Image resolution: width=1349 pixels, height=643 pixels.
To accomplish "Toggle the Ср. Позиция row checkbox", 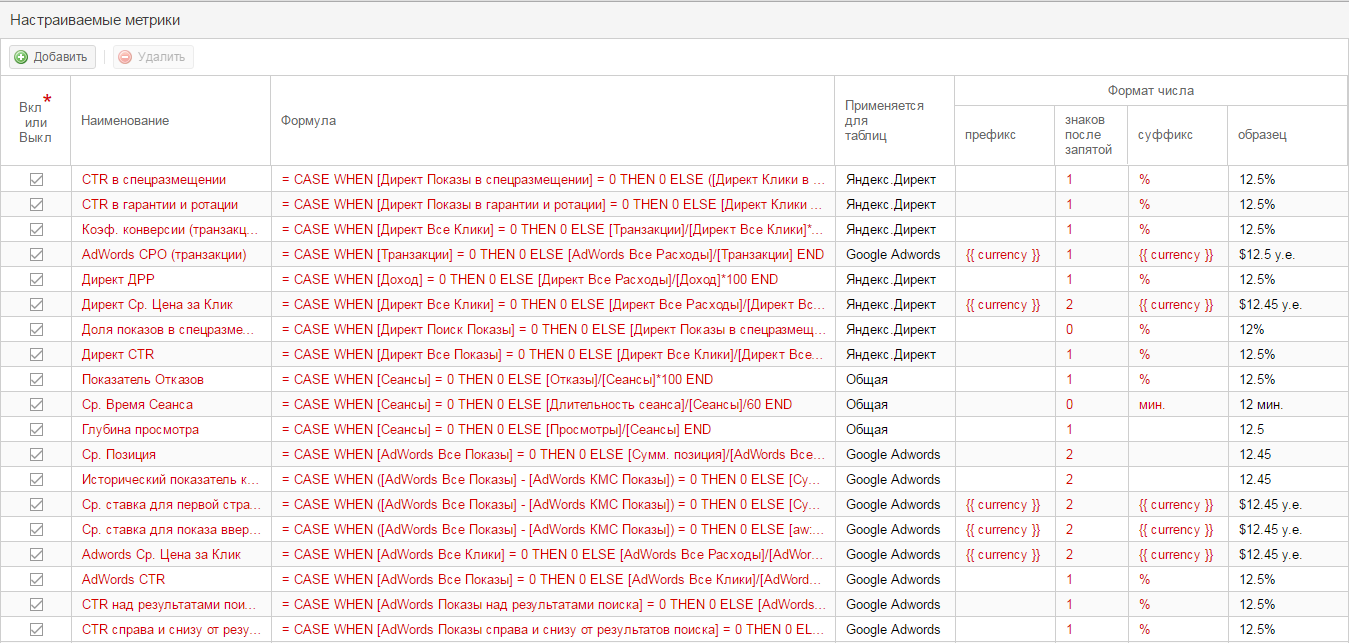I will click(x=36, y=455).
